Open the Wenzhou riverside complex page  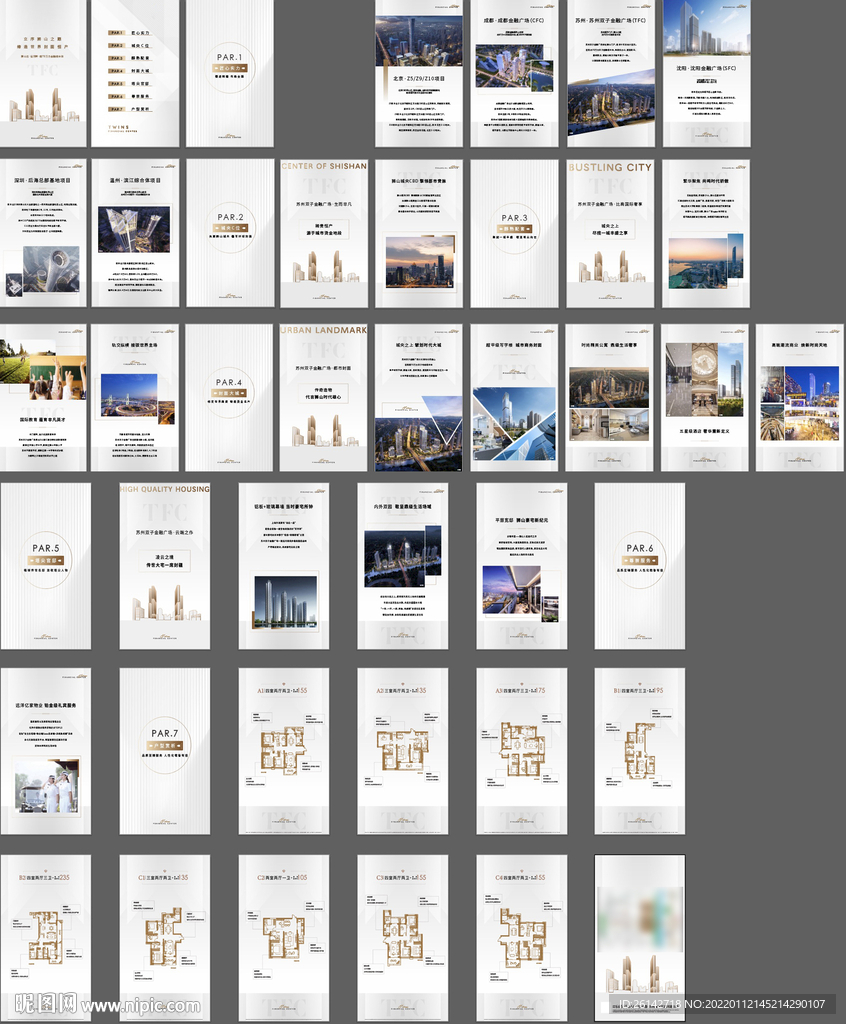pyautogui.click(x=135, y=233)
